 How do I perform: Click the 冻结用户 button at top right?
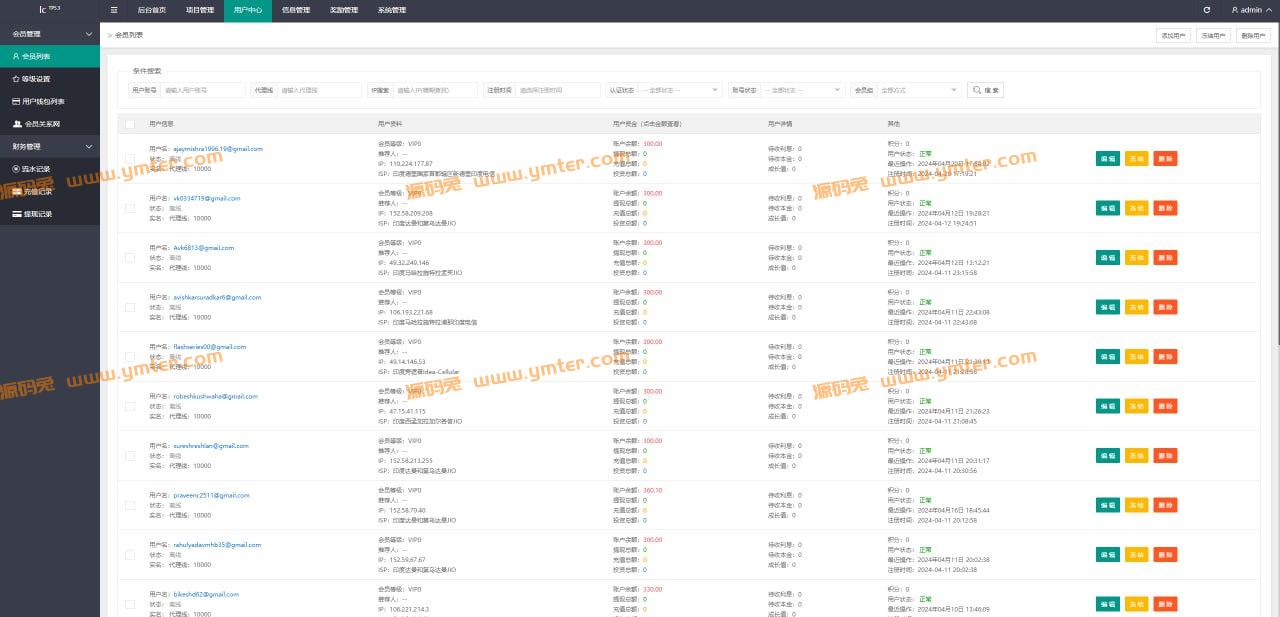(1213, 35)
